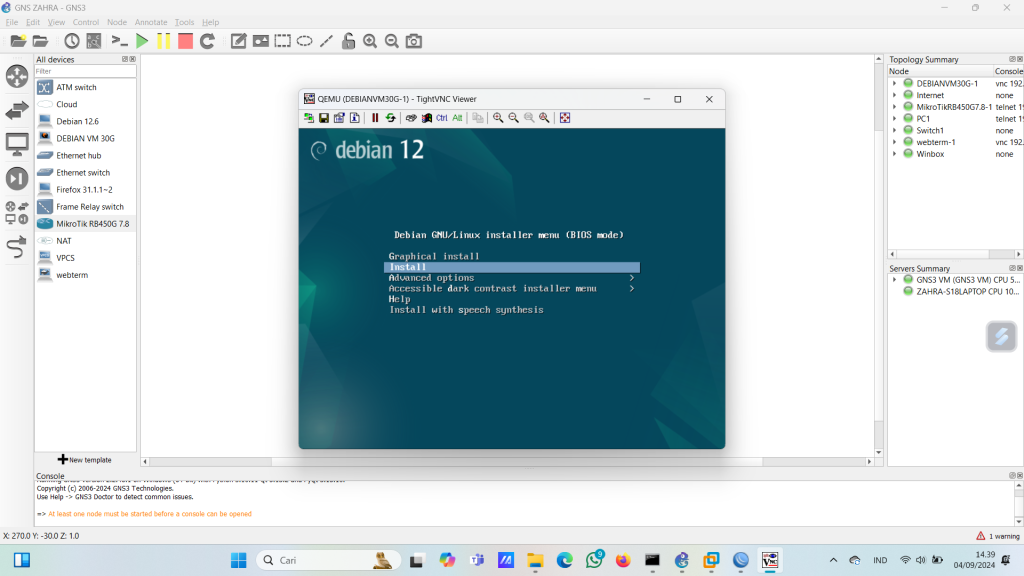Open WhatsApp from the Windows taskbar
1024x576 pixels.
pos(595,560)
